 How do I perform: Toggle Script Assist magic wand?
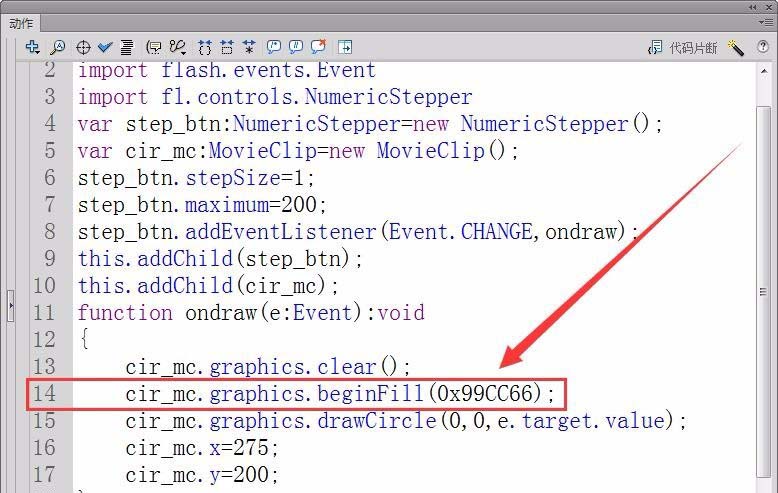736,48
